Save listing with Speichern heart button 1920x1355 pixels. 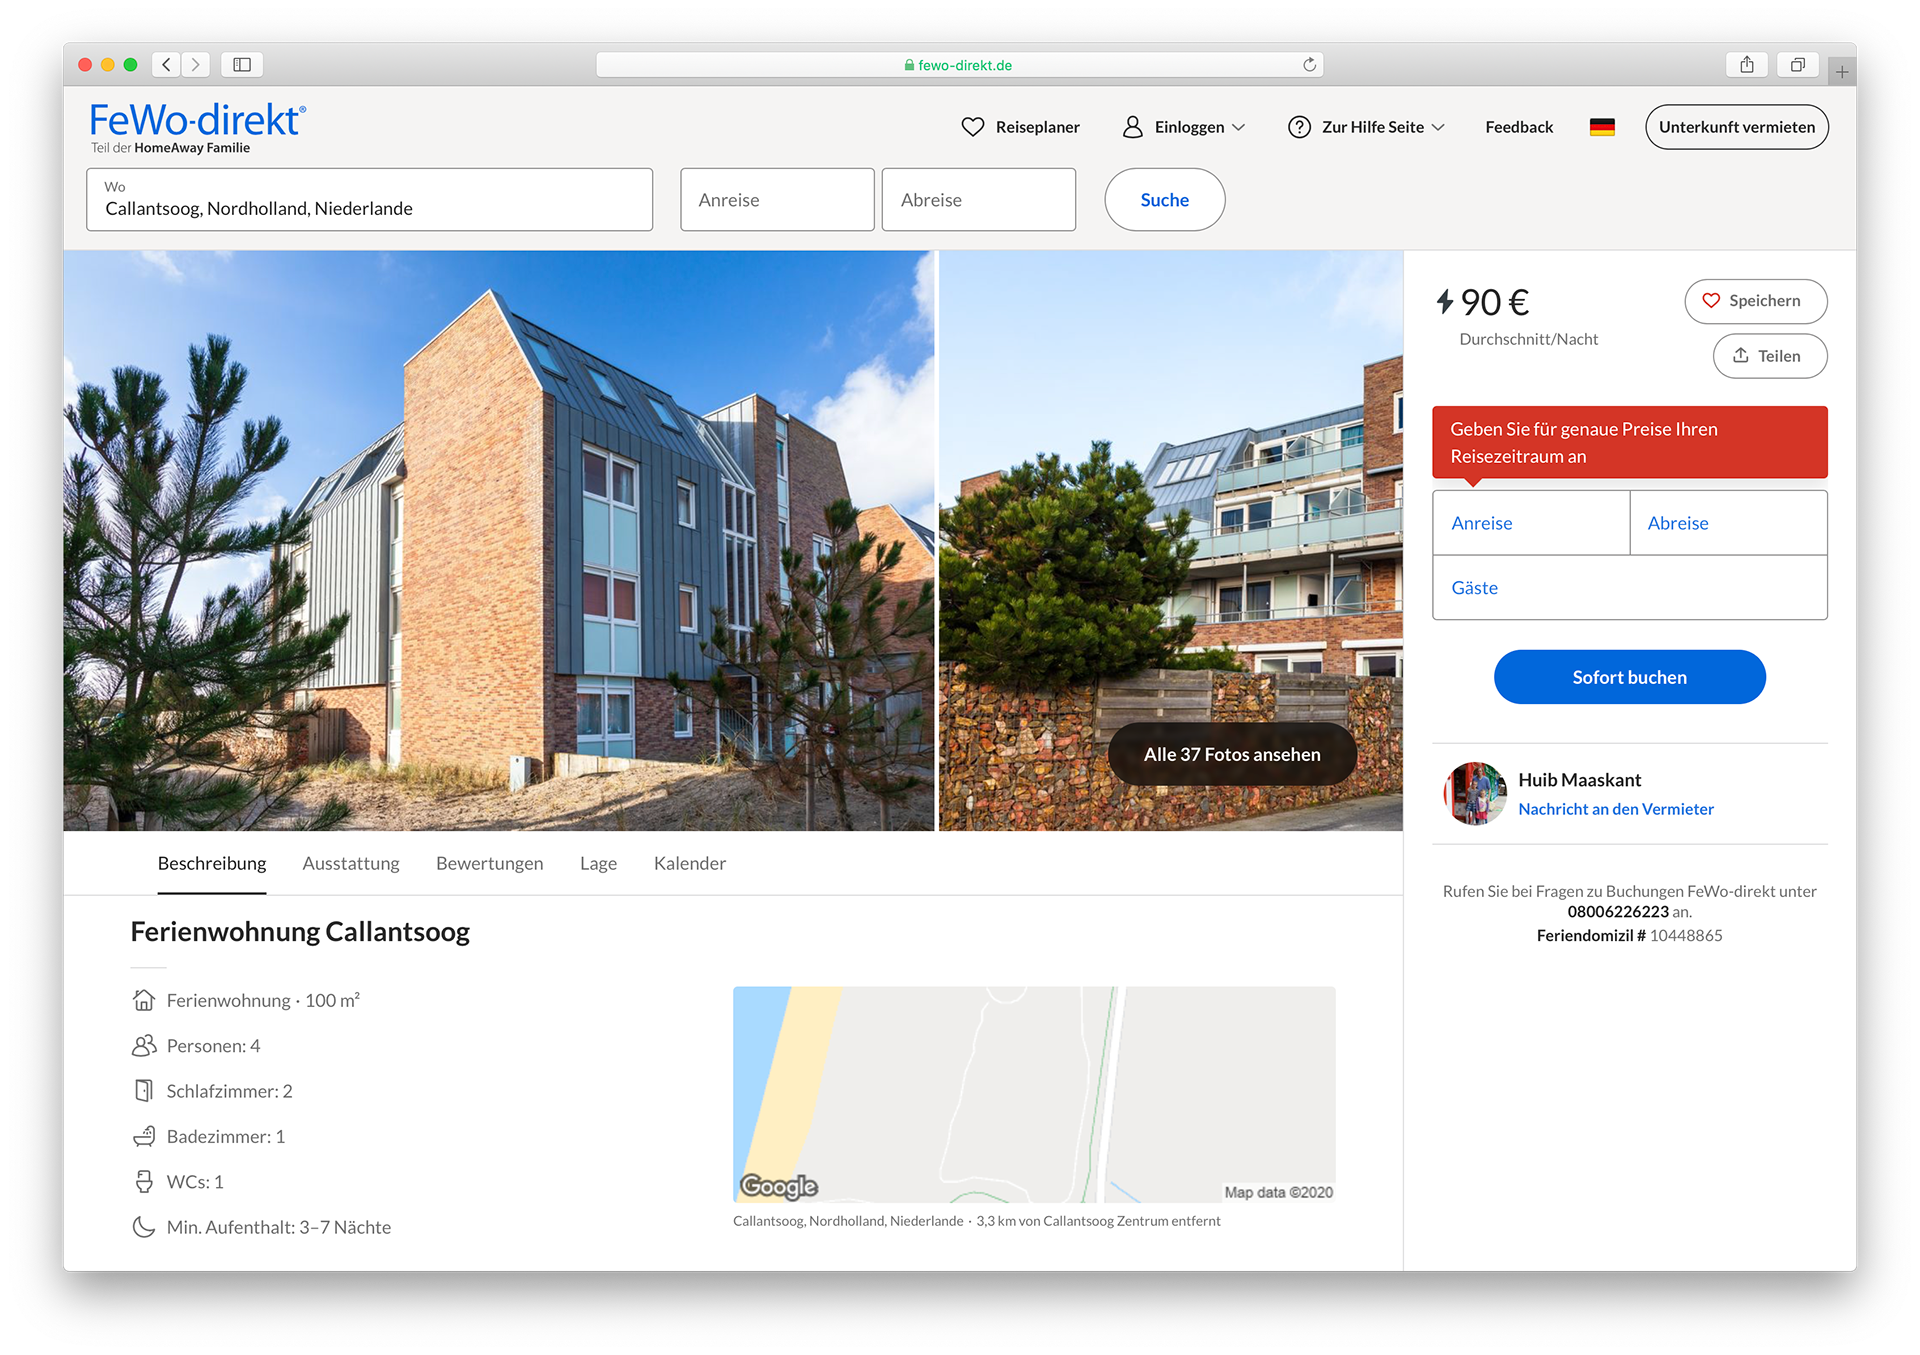coord(1755,301)
